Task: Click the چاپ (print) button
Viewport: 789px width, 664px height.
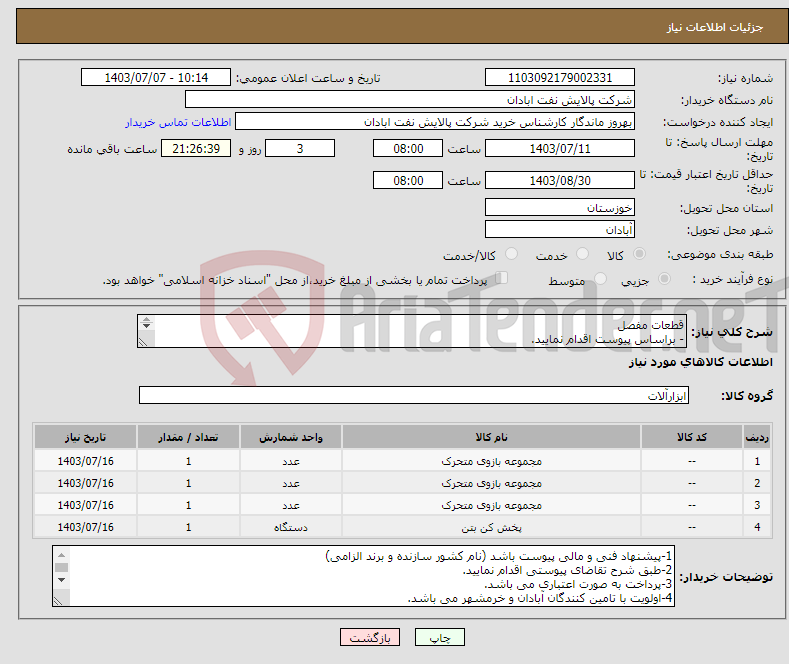Action: tap(439, 637)
